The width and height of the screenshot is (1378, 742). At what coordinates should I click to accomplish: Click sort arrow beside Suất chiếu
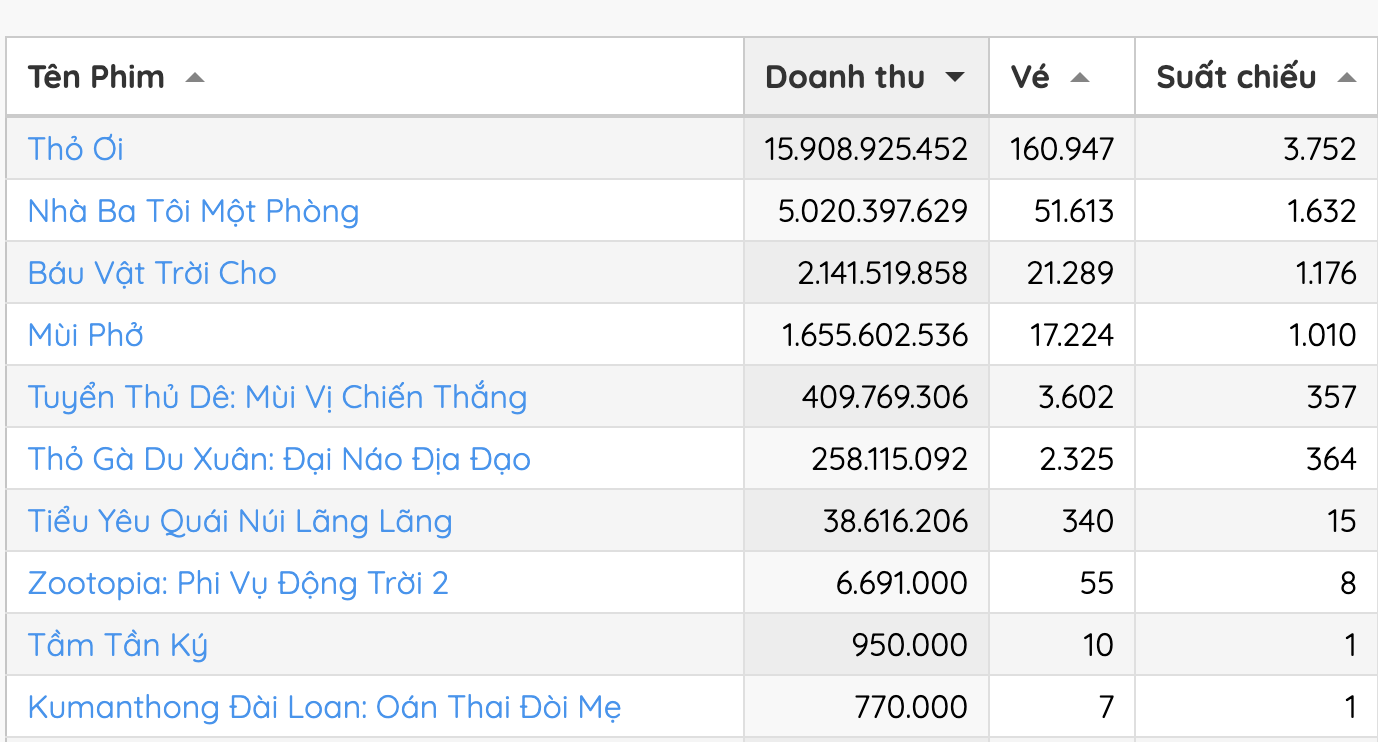(1346, 78)
